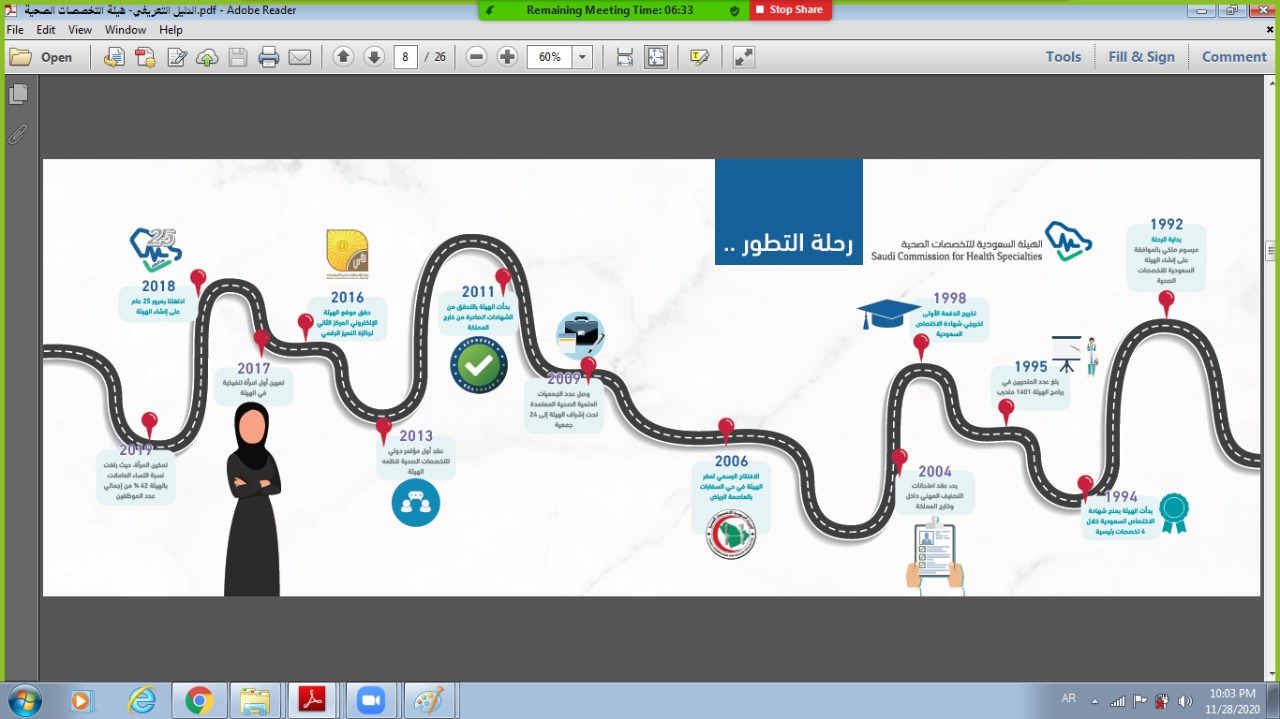
Task: Open the zoom percentage dropdown arrow
Action: tap(582, 57)
